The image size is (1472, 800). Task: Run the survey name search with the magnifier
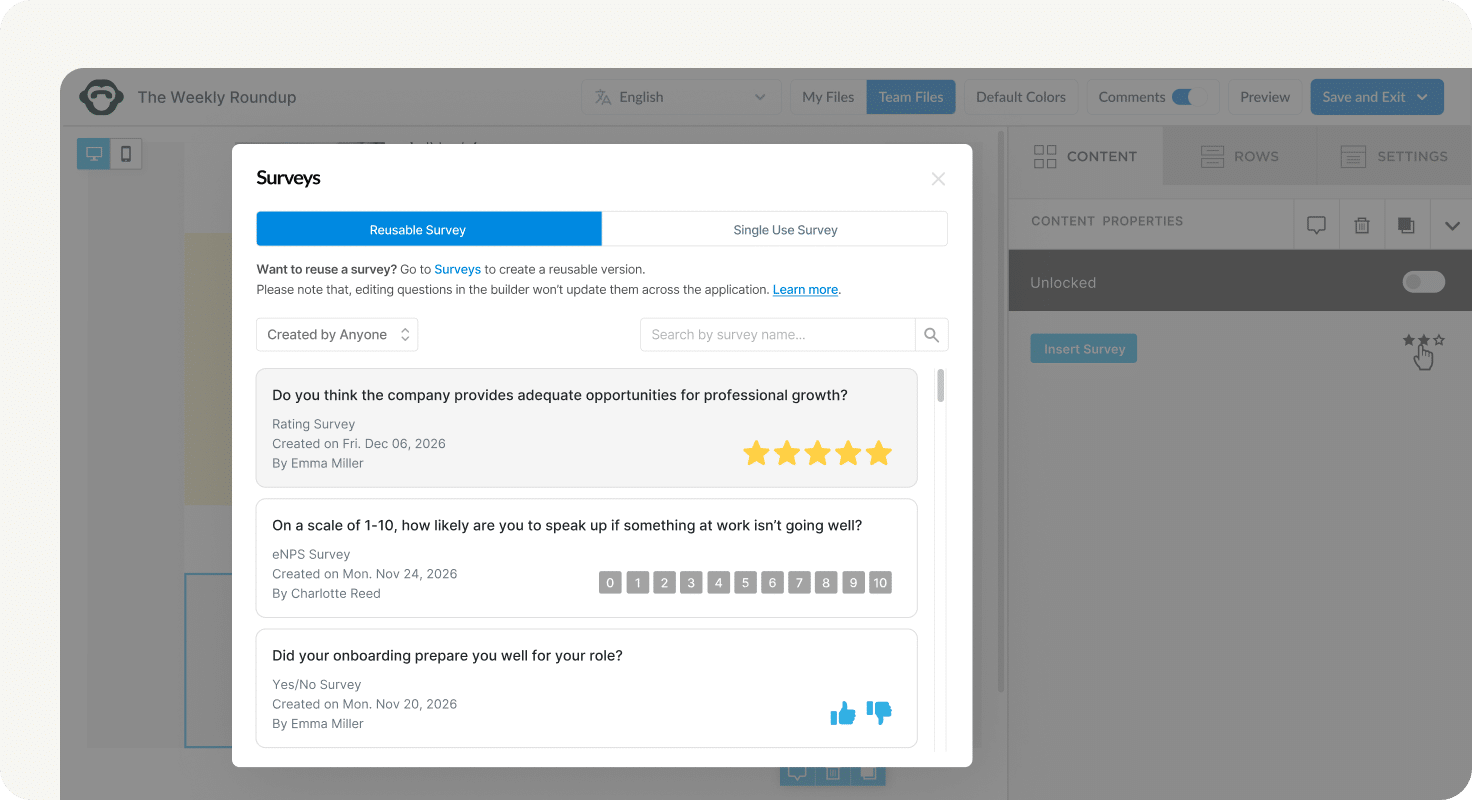coord(930,334)
